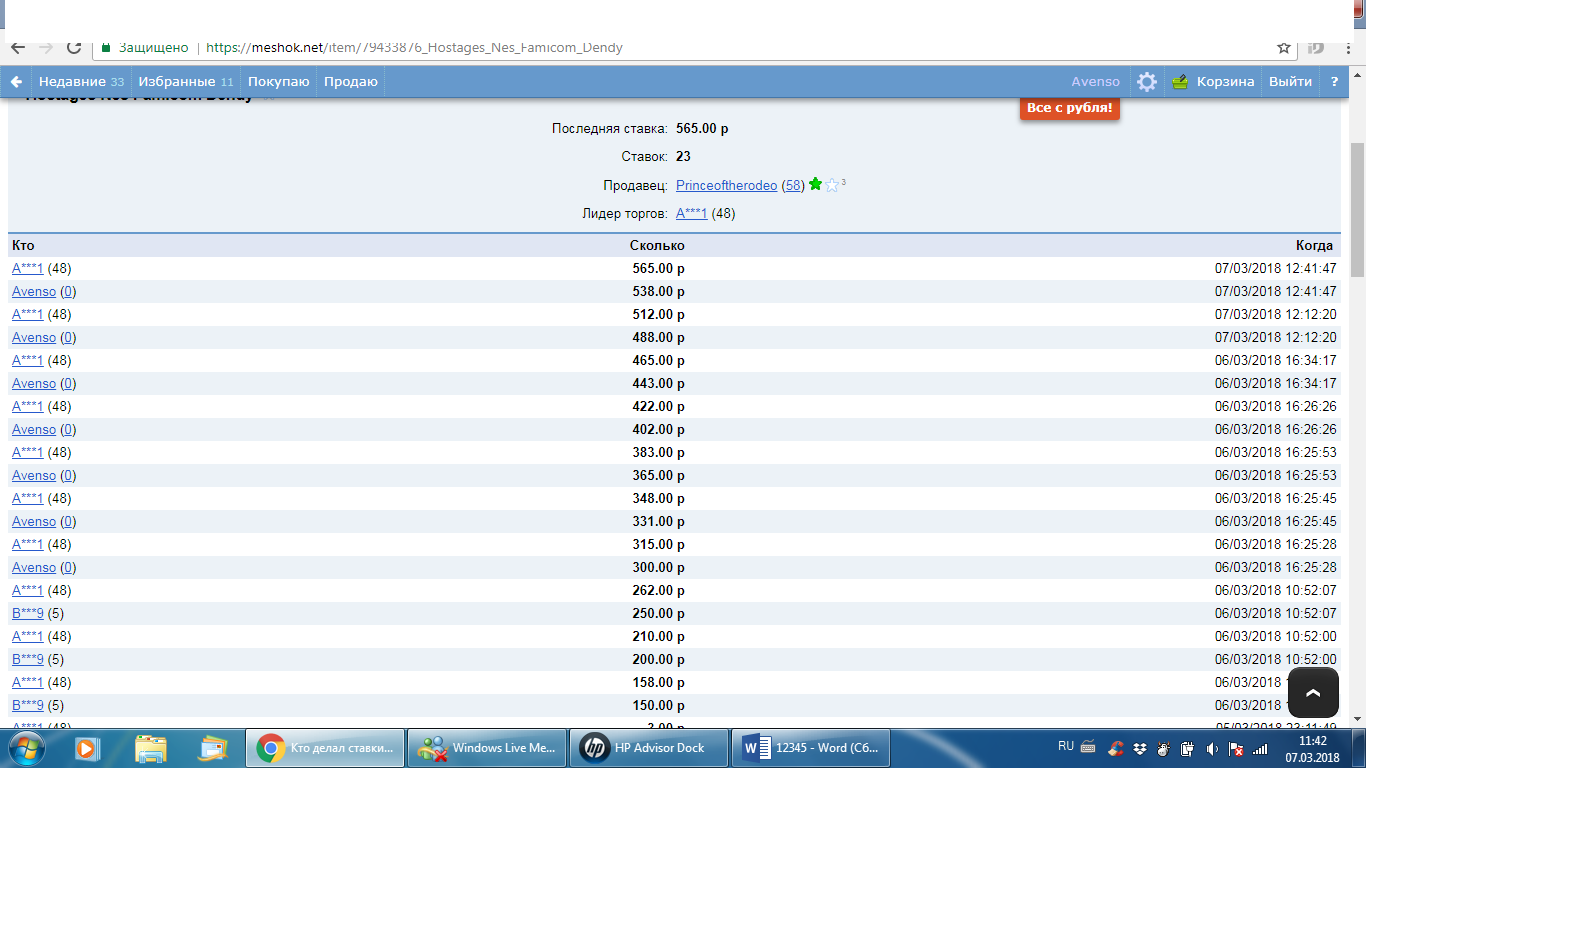Open the volume speaker tray icon
This screenshot has width=1584, height=940.
click(1212, 749)
